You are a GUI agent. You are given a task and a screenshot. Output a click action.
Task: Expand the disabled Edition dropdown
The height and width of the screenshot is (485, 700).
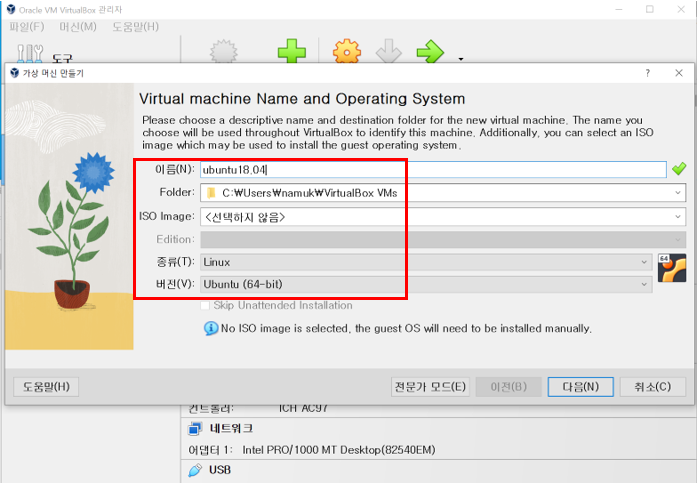click(678, 240)
